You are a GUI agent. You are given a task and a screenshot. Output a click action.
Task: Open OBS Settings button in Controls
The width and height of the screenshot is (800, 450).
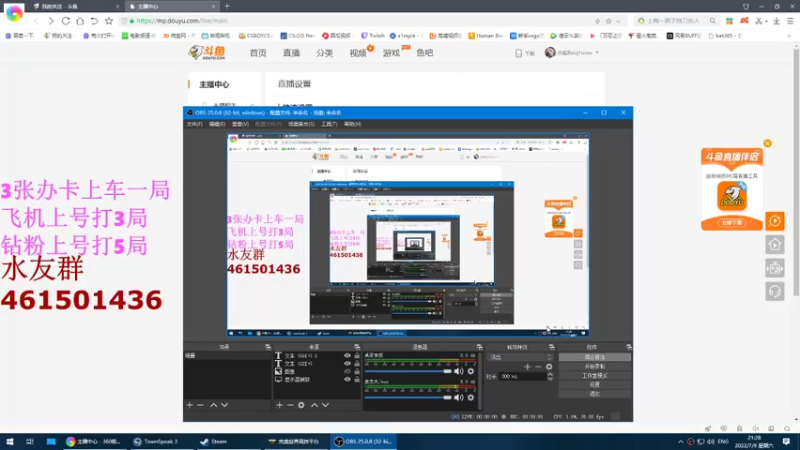click(x=595, y=385)
